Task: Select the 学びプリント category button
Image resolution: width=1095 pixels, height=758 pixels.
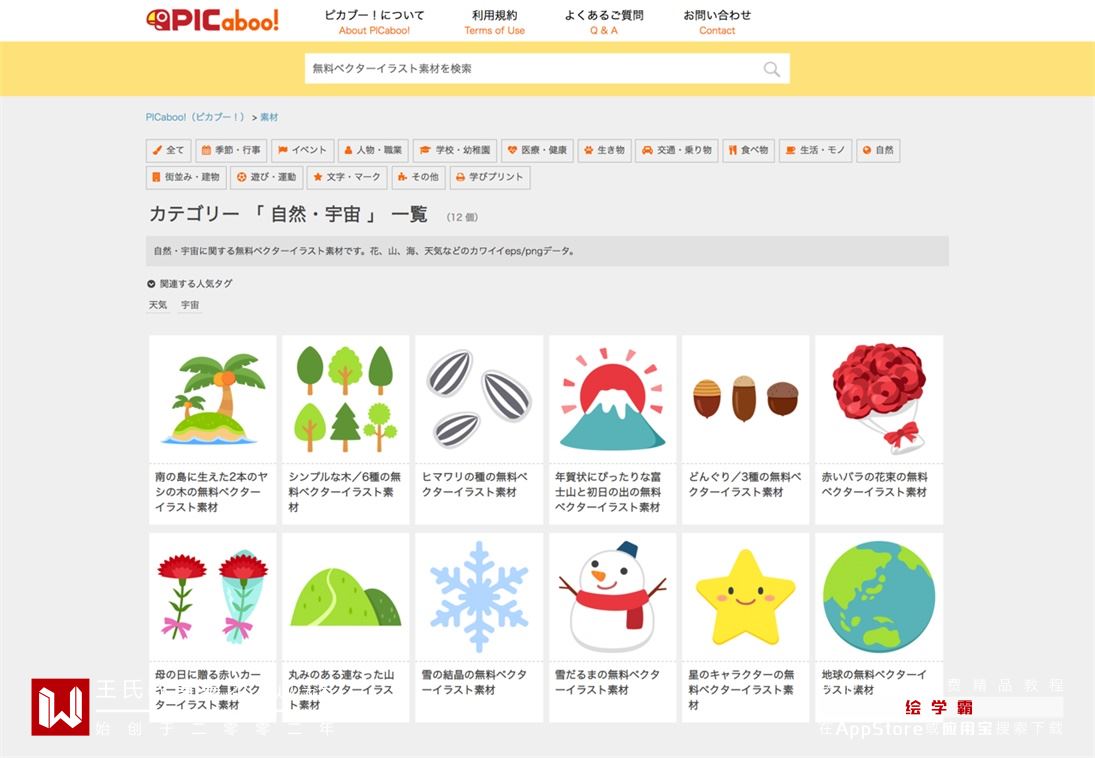Action: (490, 177)
